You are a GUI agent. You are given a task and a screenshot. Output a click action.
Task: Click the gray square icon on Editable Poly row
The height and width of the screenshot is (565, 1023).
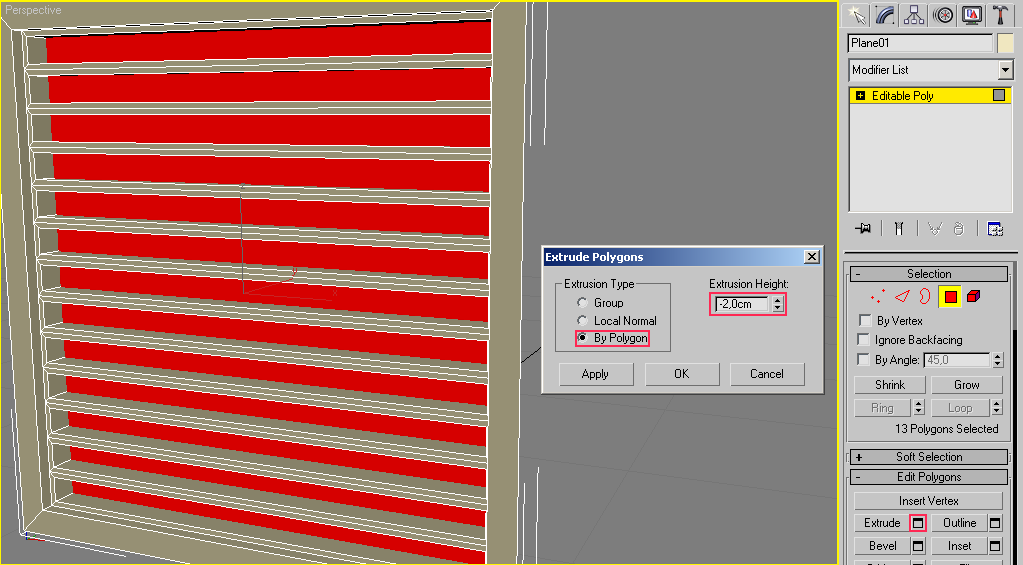coord(999,95)
